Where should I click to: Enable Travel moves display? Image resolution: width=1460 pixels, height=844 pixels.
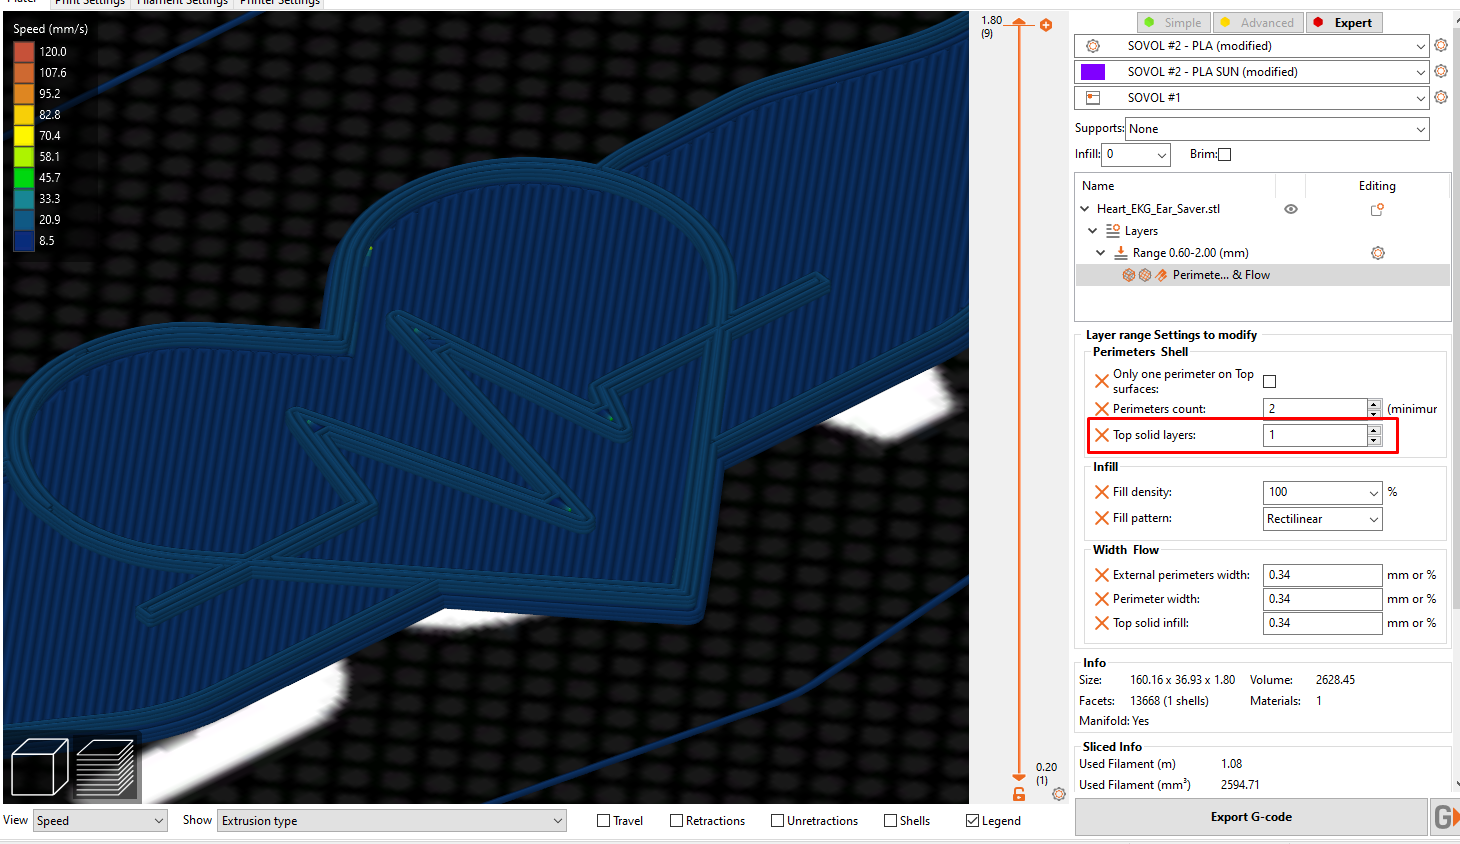(603, 821)
